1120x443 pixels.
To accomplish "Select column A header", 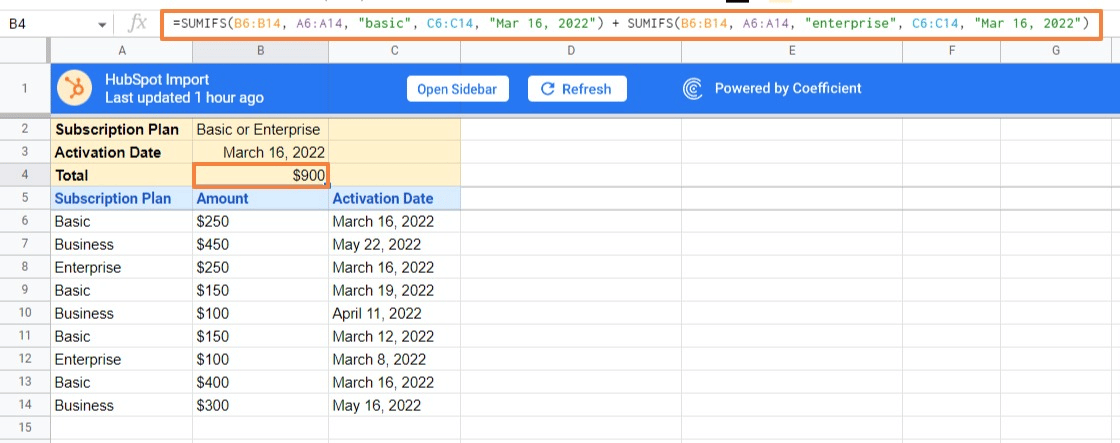I will [121, 51].
